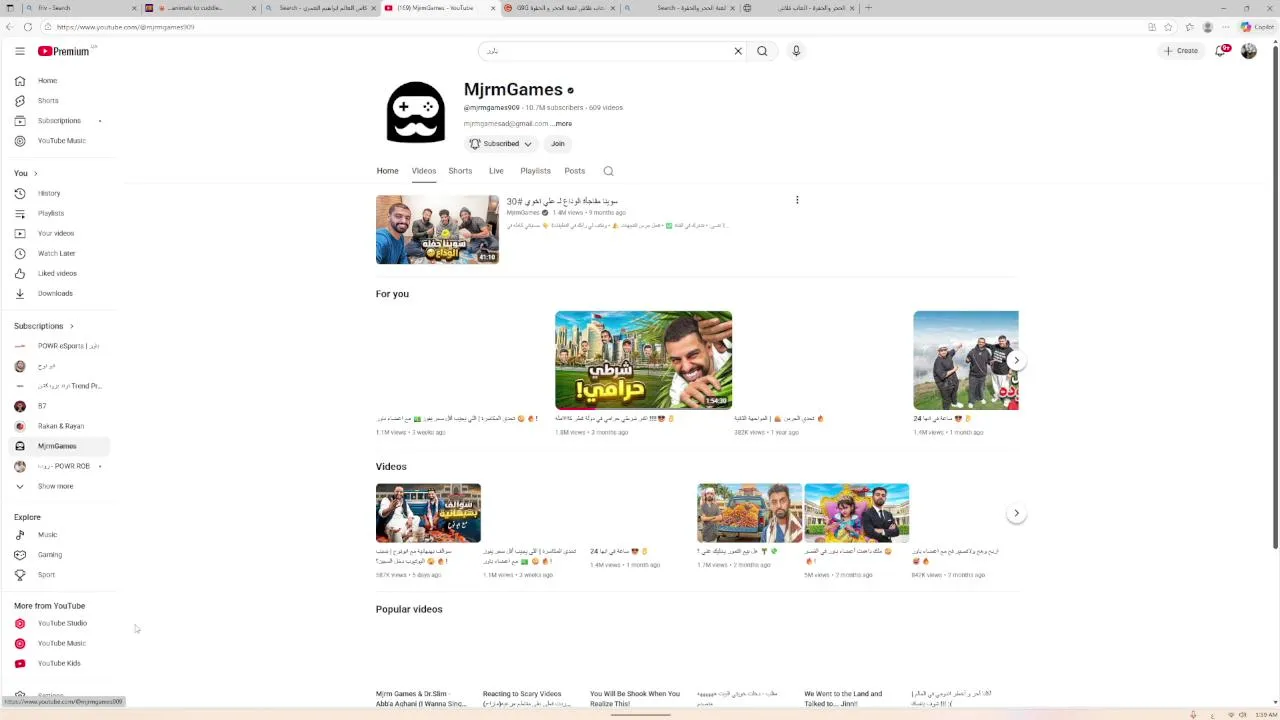The width and height of the screenshot is (1280, 720).
Task: Clear the search box text
Action: [738, 51]
